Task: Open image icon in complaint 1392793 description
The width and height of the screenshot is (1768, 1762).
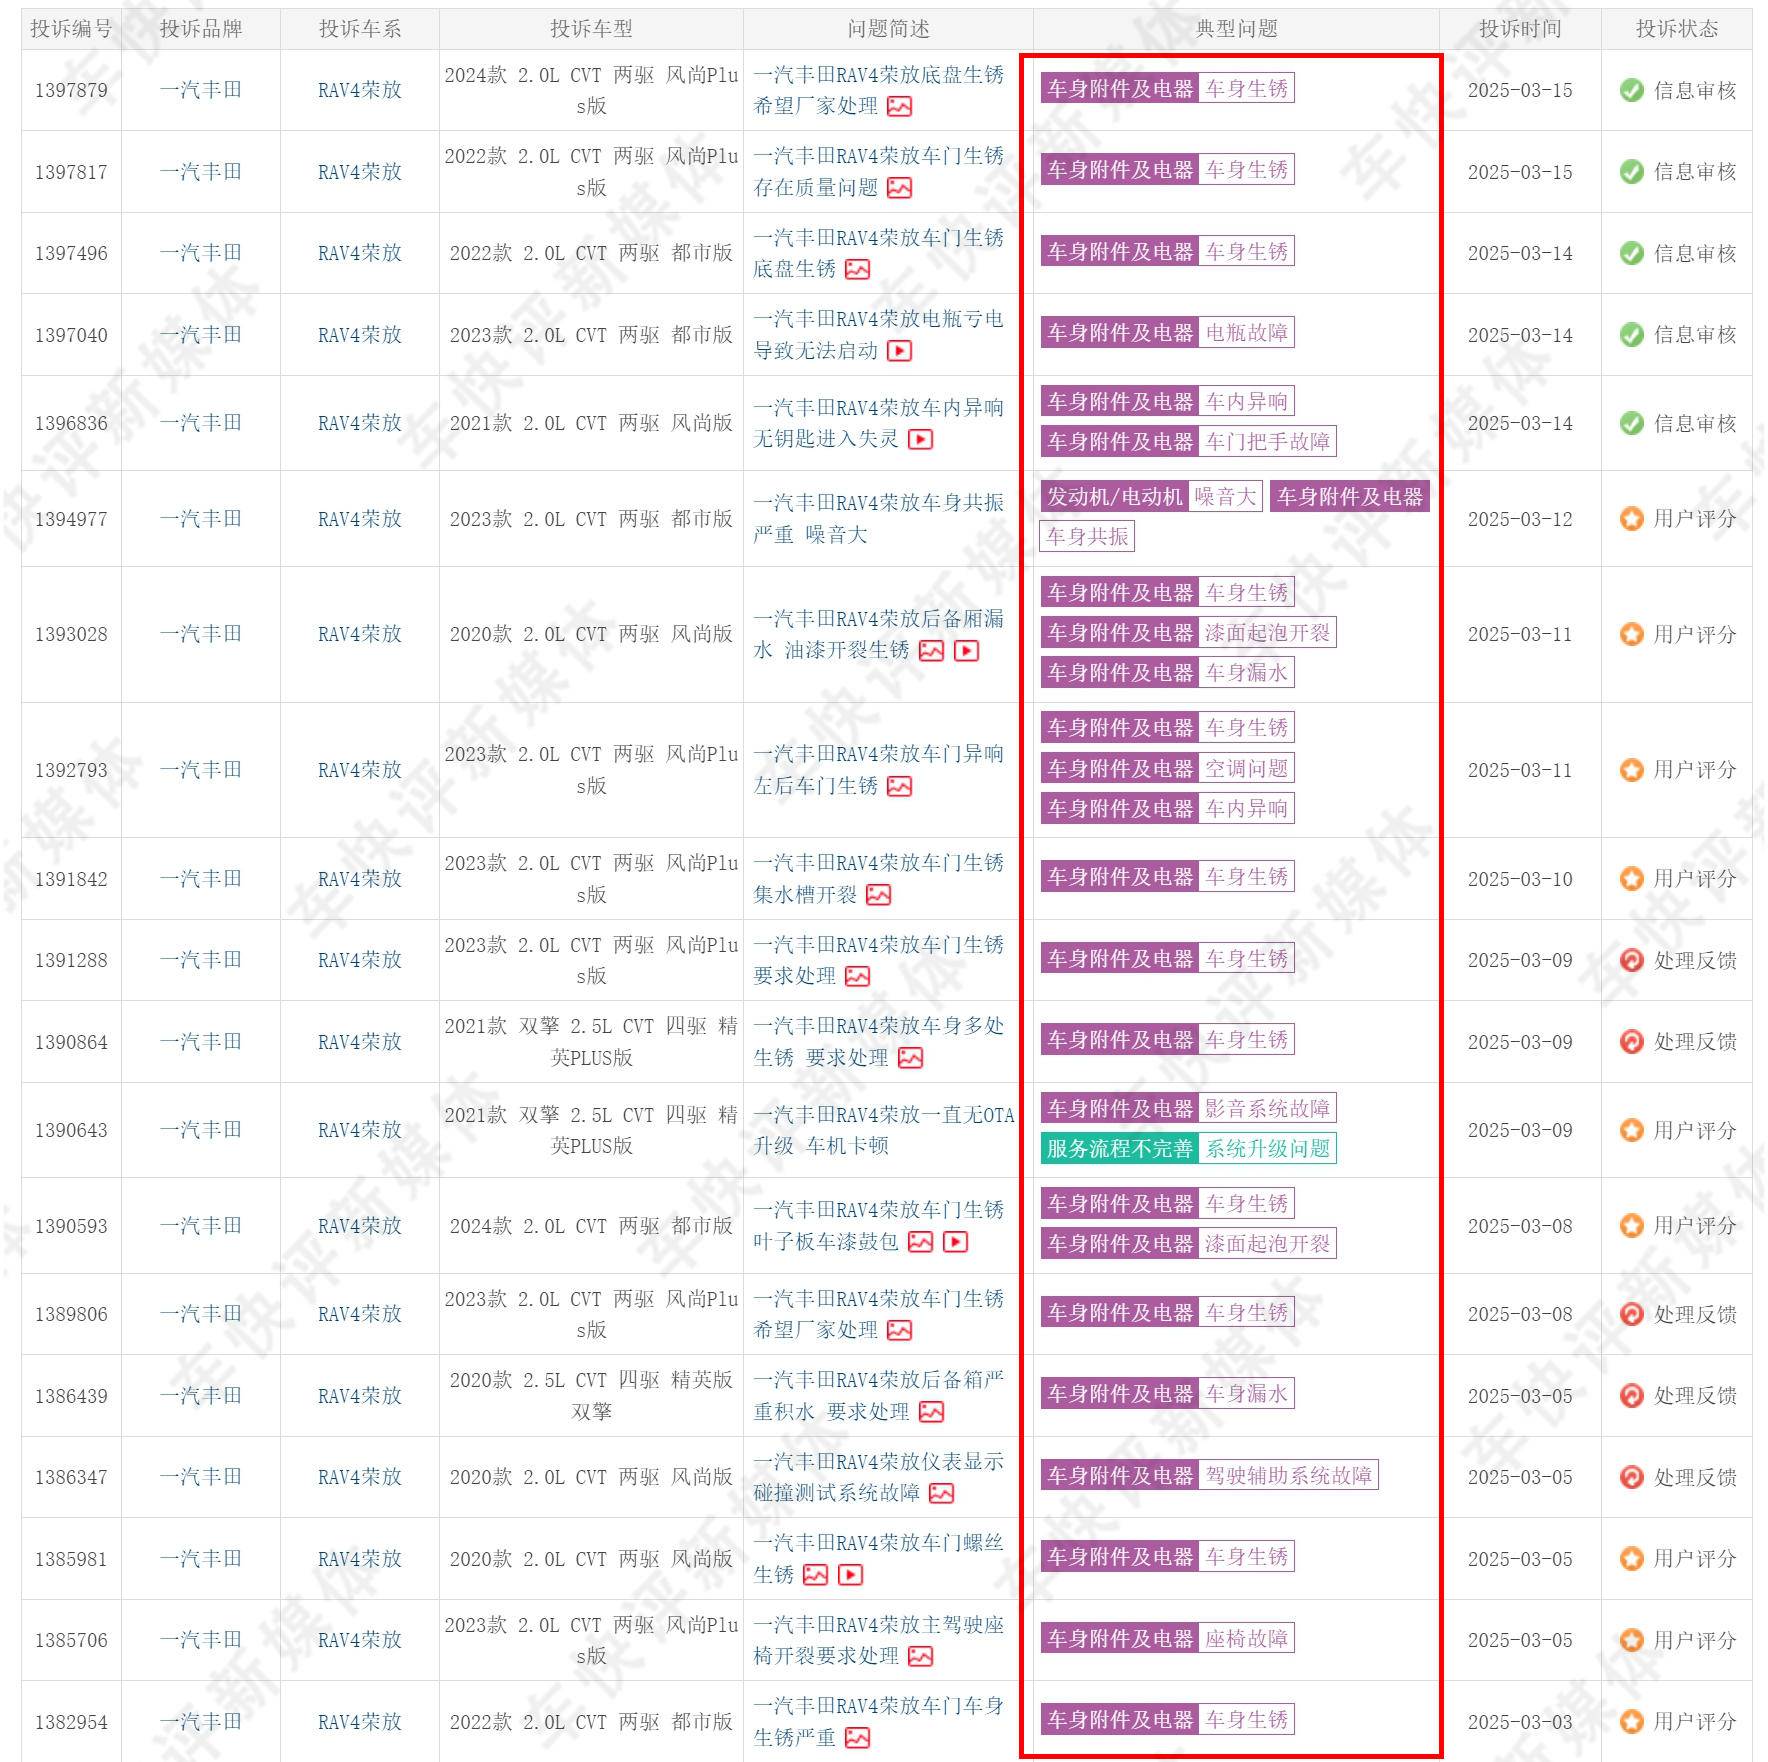Action: pos(899,787)
